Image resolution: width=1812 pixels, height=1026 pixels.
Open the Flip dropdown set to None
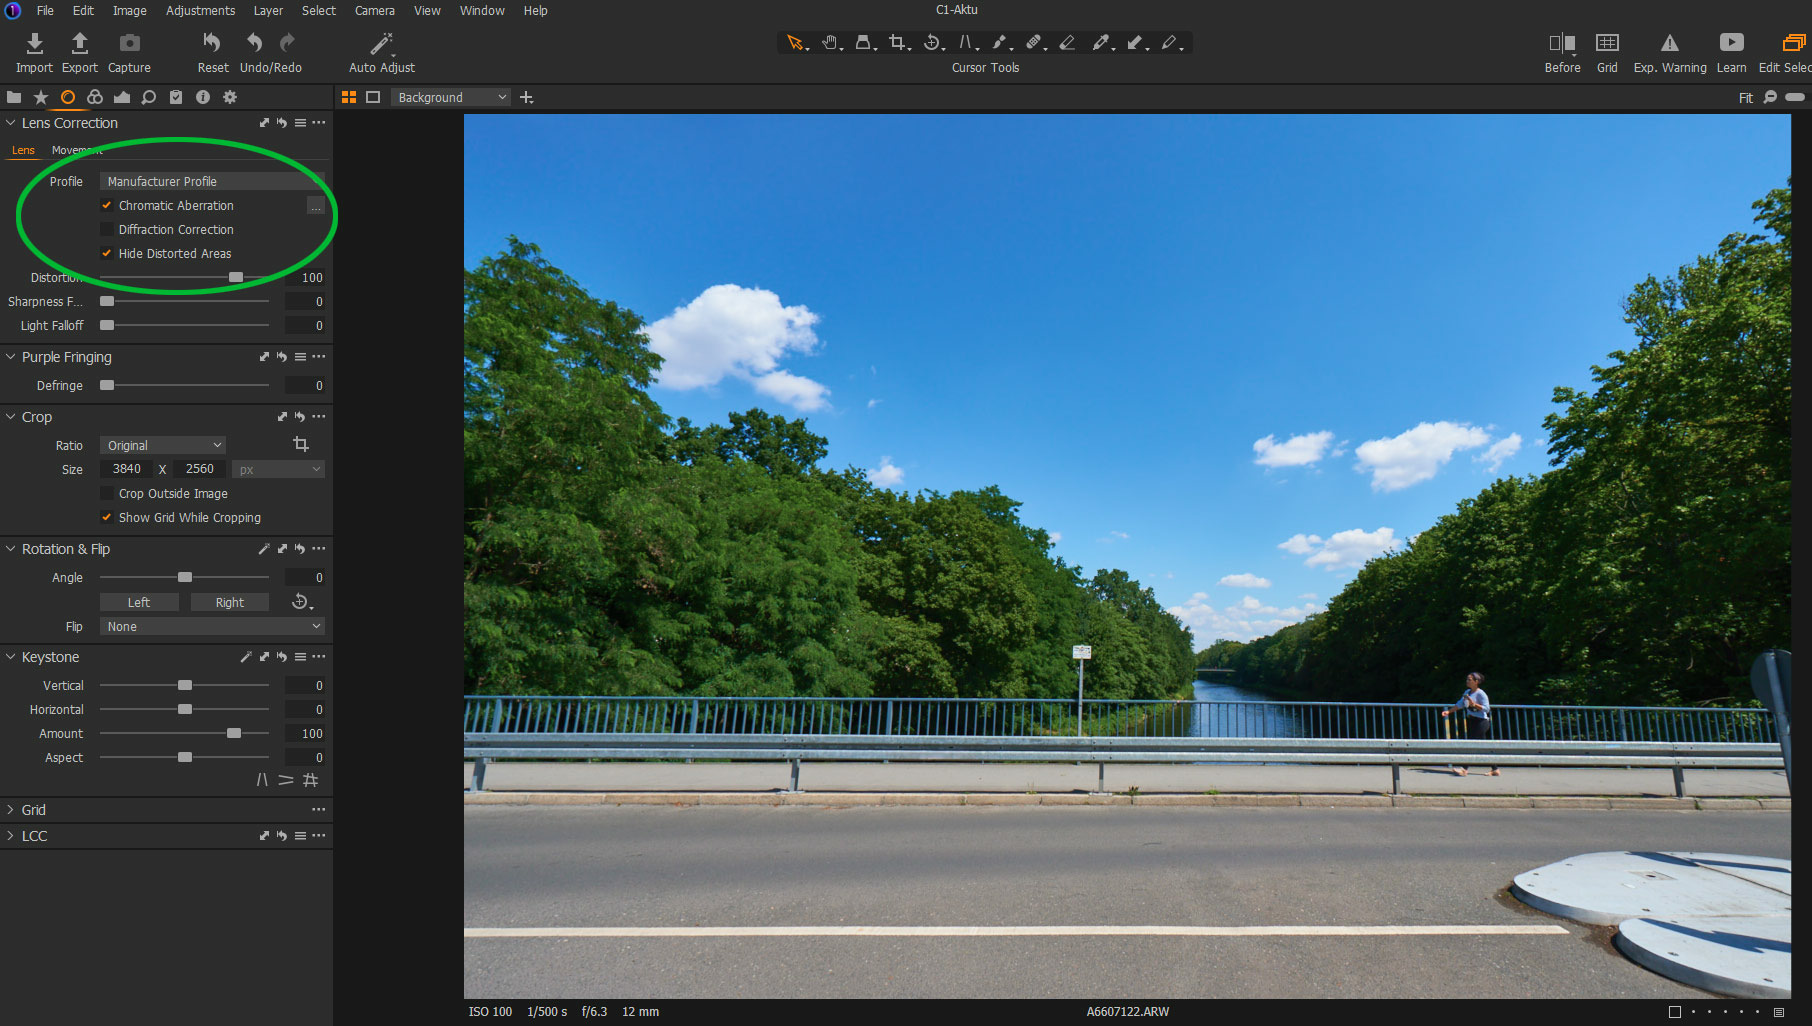click(x=212, y=627)
